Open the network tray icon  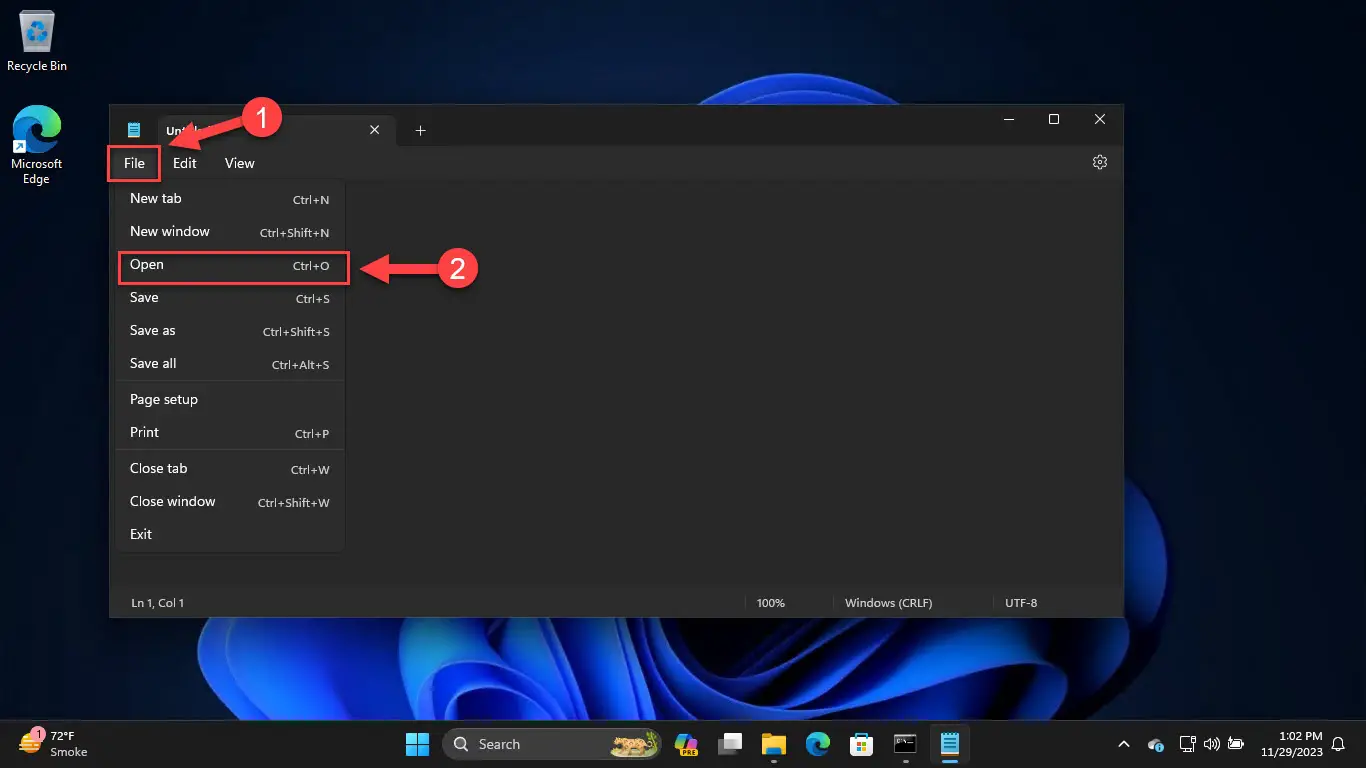pos(1187,744)
